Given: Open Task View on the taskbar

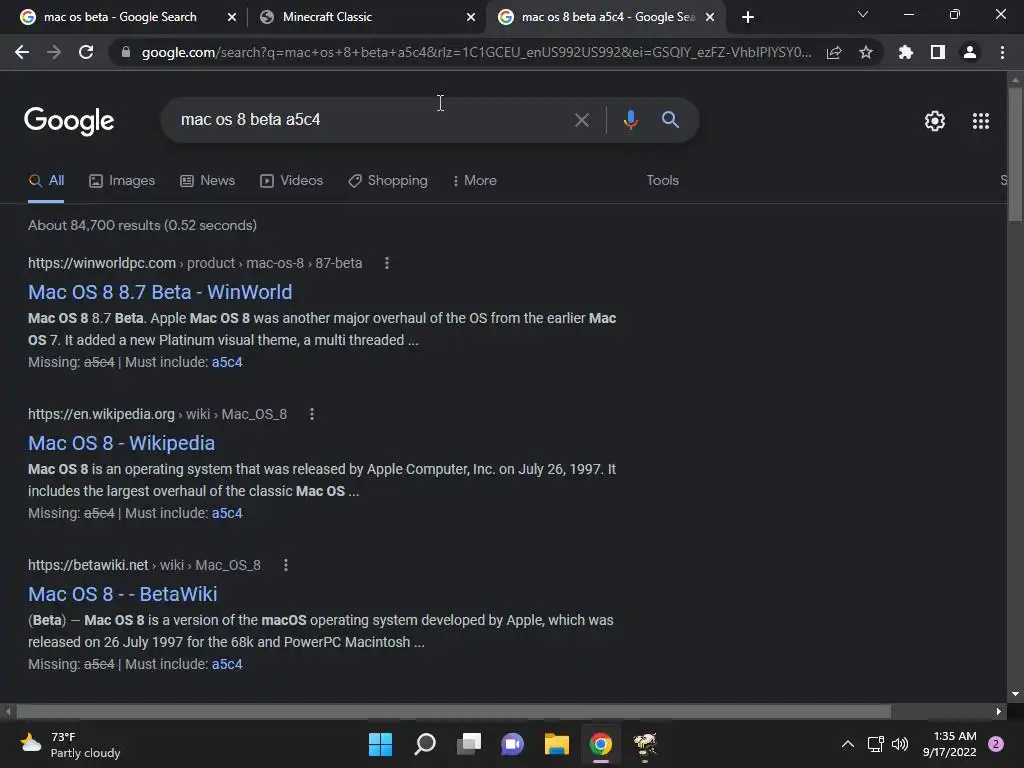Looking at the screenshot, I should (x=469, y=744).
